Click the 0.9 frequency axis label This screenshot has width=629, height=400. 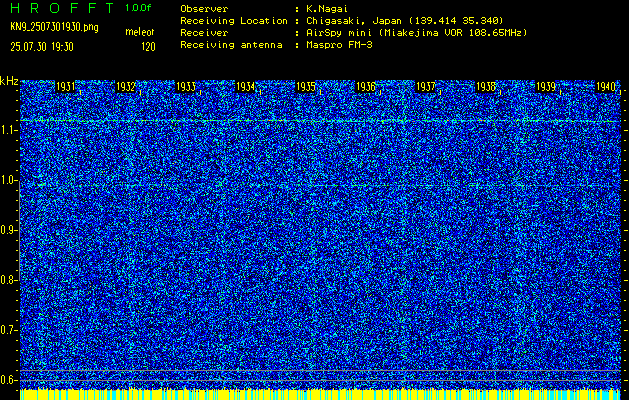(x=7, y=230)
